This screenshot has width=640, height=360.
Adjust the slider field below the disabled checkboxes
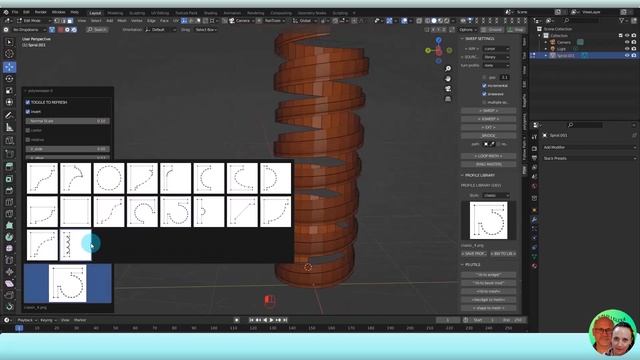click(x=68, y=149)
